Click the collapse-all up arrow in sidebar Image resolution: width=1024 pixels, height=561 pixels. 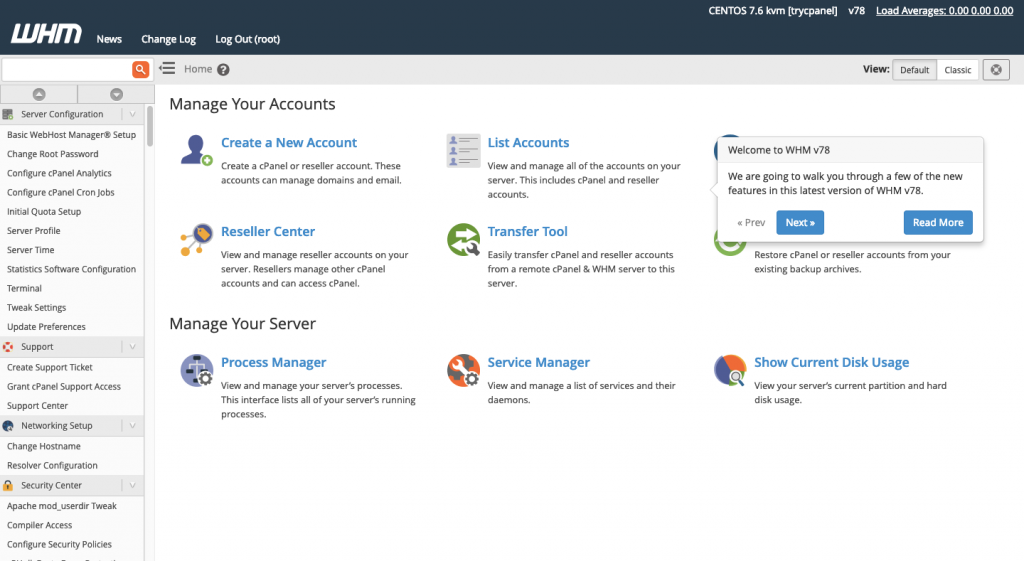(39, 94)
